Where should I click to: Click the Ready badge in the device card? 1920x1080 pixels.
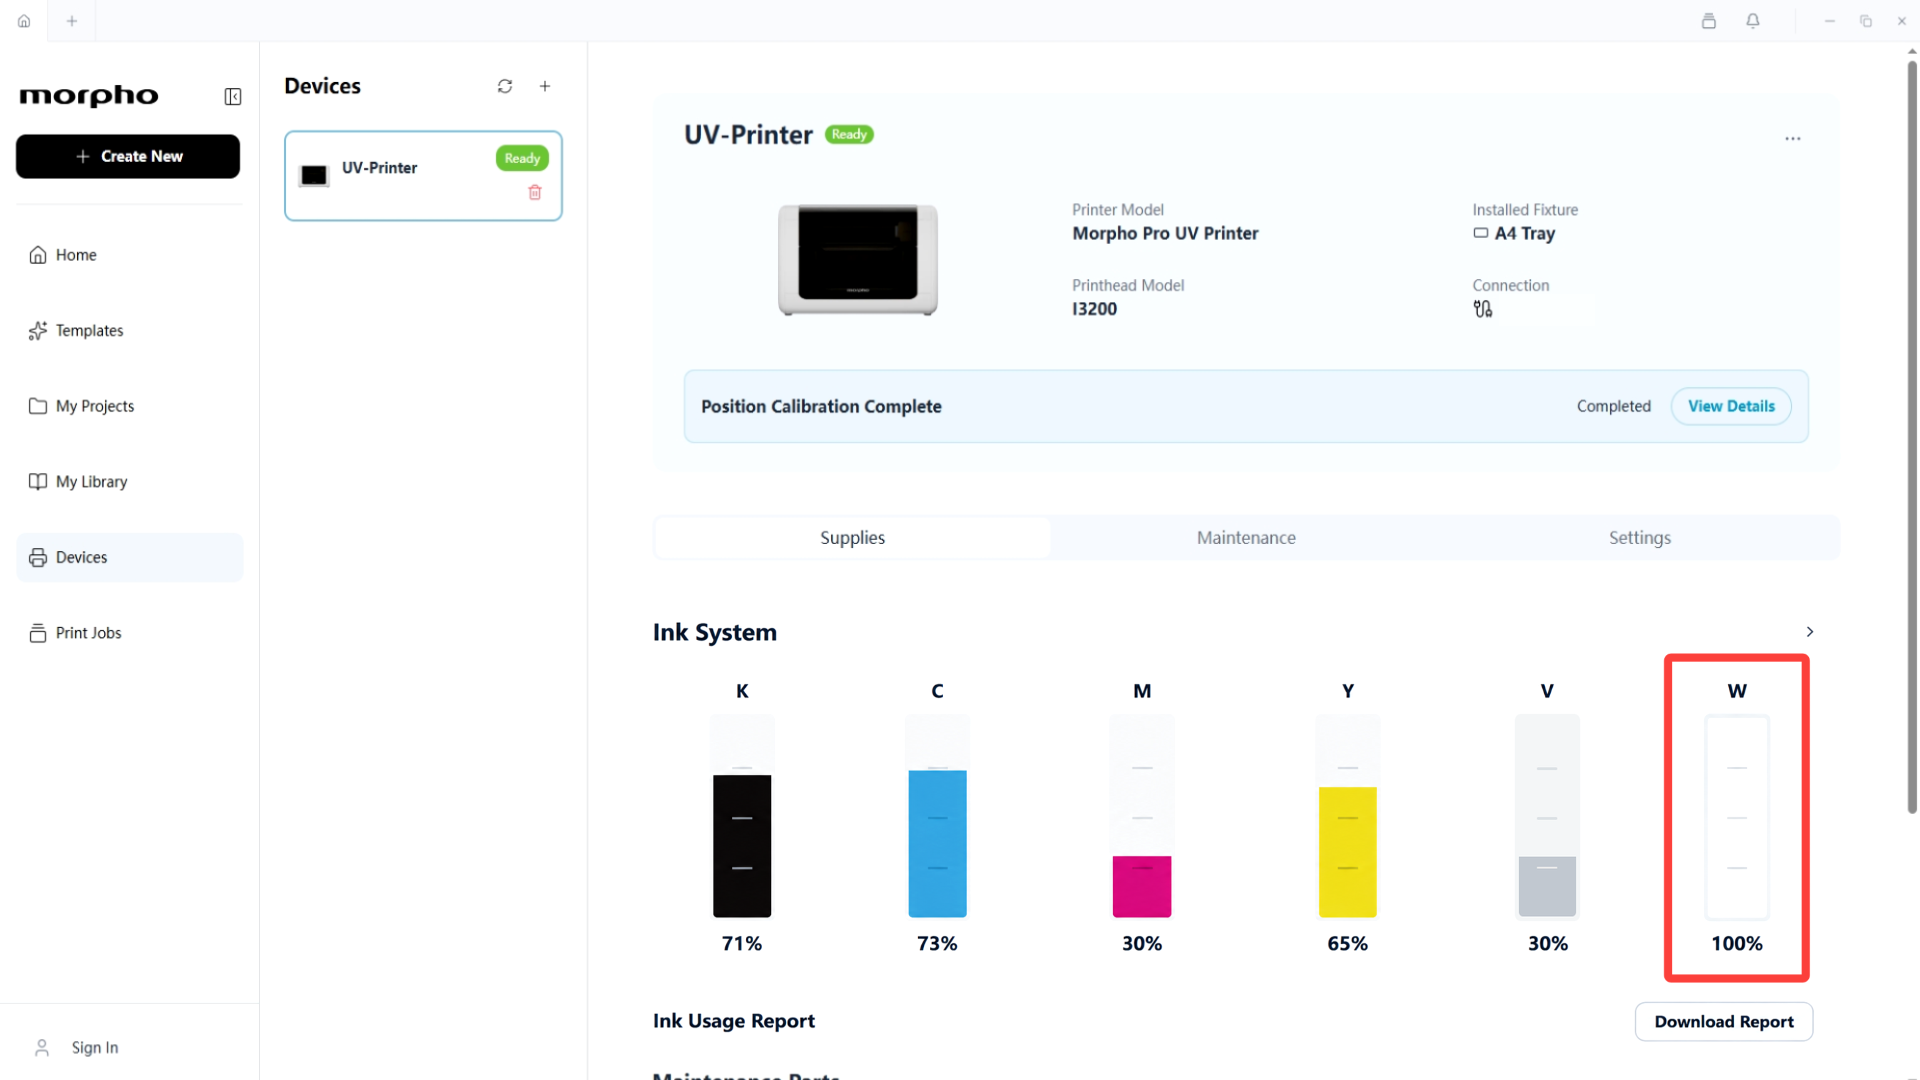point(522,158)
